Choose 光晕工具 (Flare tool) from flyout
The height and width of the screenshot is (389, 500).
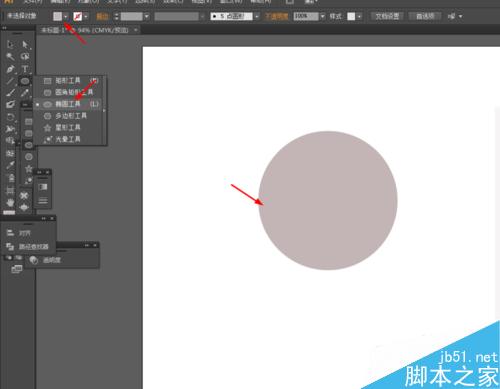(x=68, y=139)
